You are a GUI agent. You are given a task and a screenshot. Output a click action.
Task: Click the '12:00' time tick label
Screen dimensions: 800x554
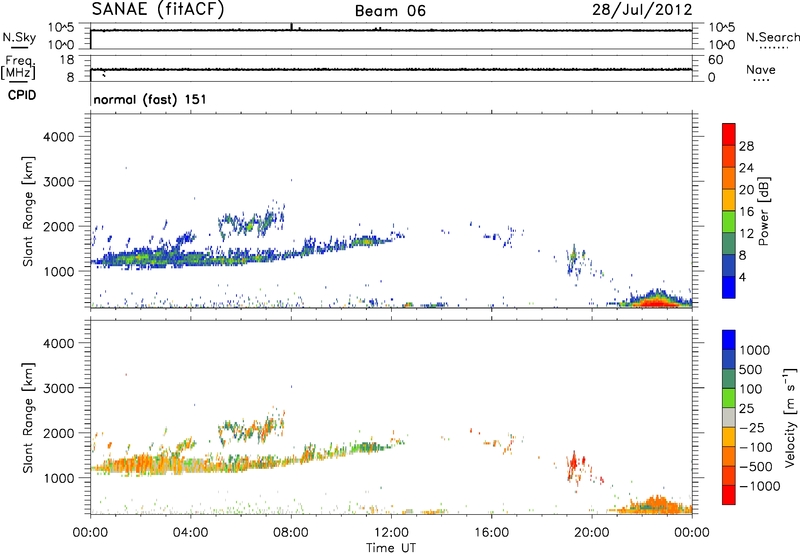pos(391,533)
